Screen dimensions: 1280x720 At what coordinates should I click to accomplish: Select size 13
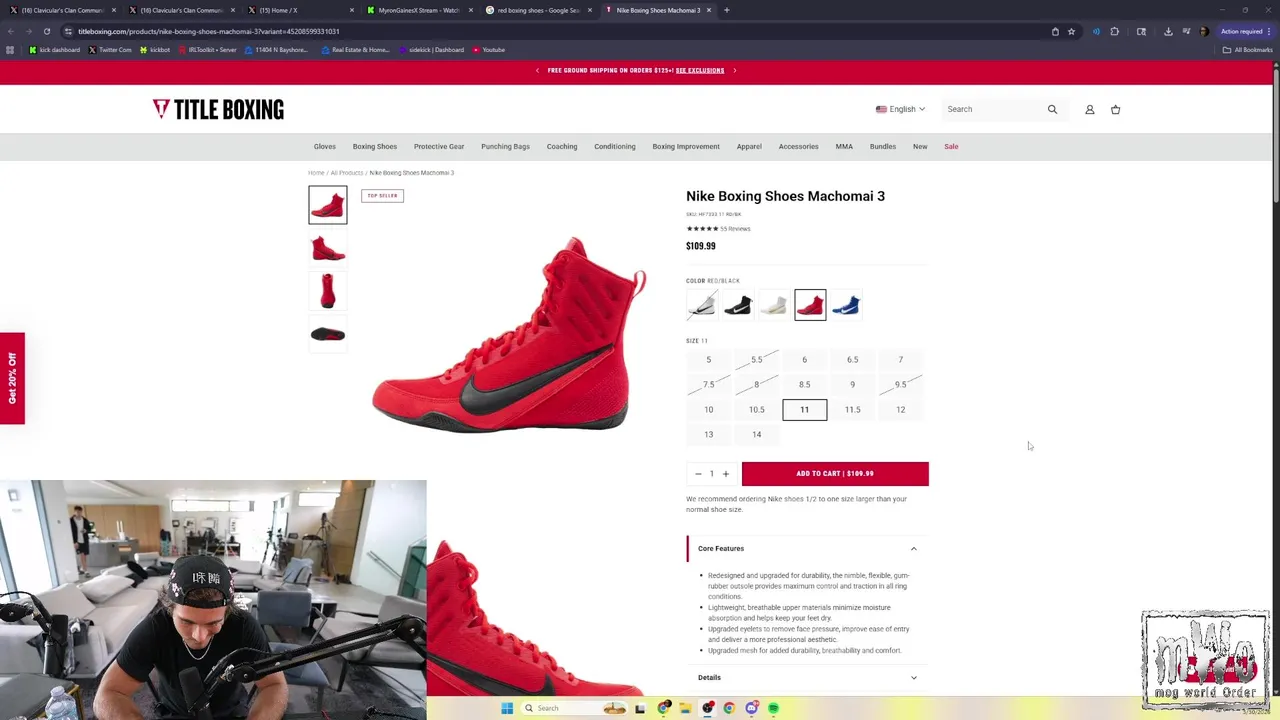708,435
